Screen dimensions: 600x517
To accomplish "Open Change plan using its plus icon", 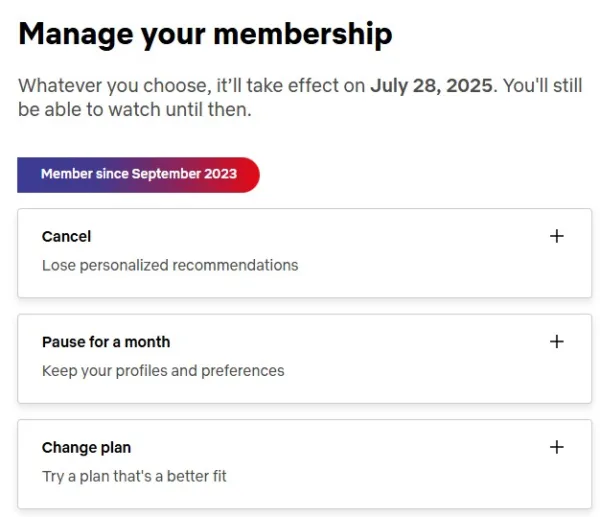I will (x=557, y=447).
